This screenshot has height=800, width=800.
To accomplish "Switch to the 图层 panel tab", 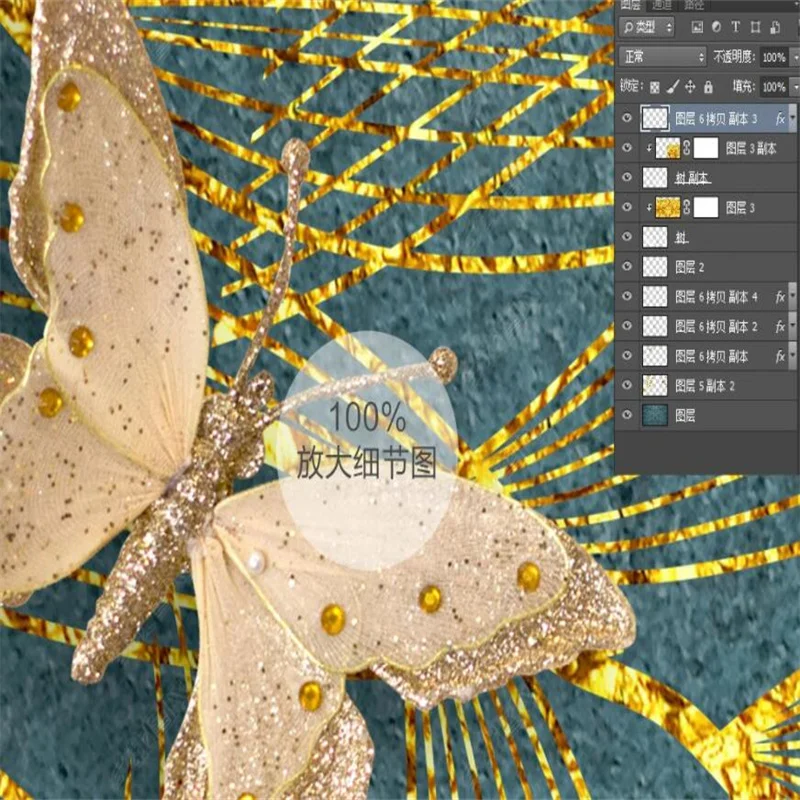I will (631, 5).
